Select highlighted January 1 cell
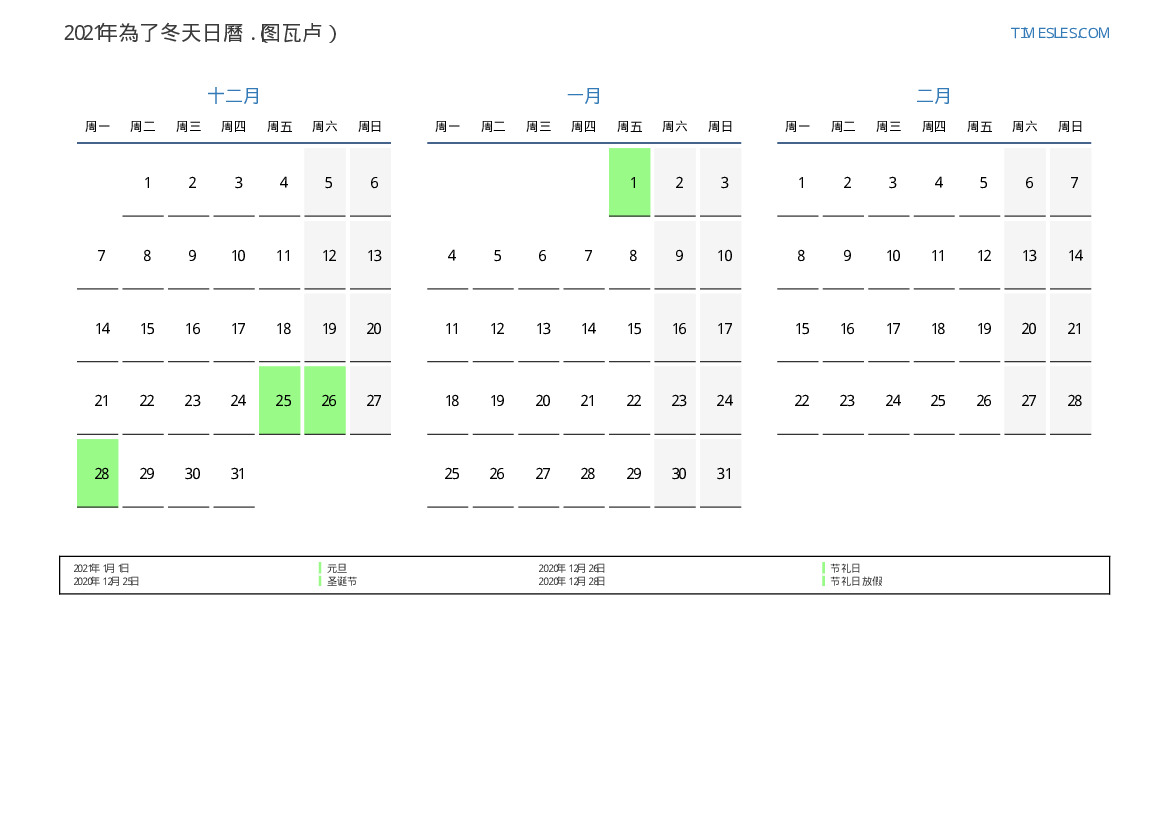Screen dimensions: 1169x827 (x=633, y=183)
